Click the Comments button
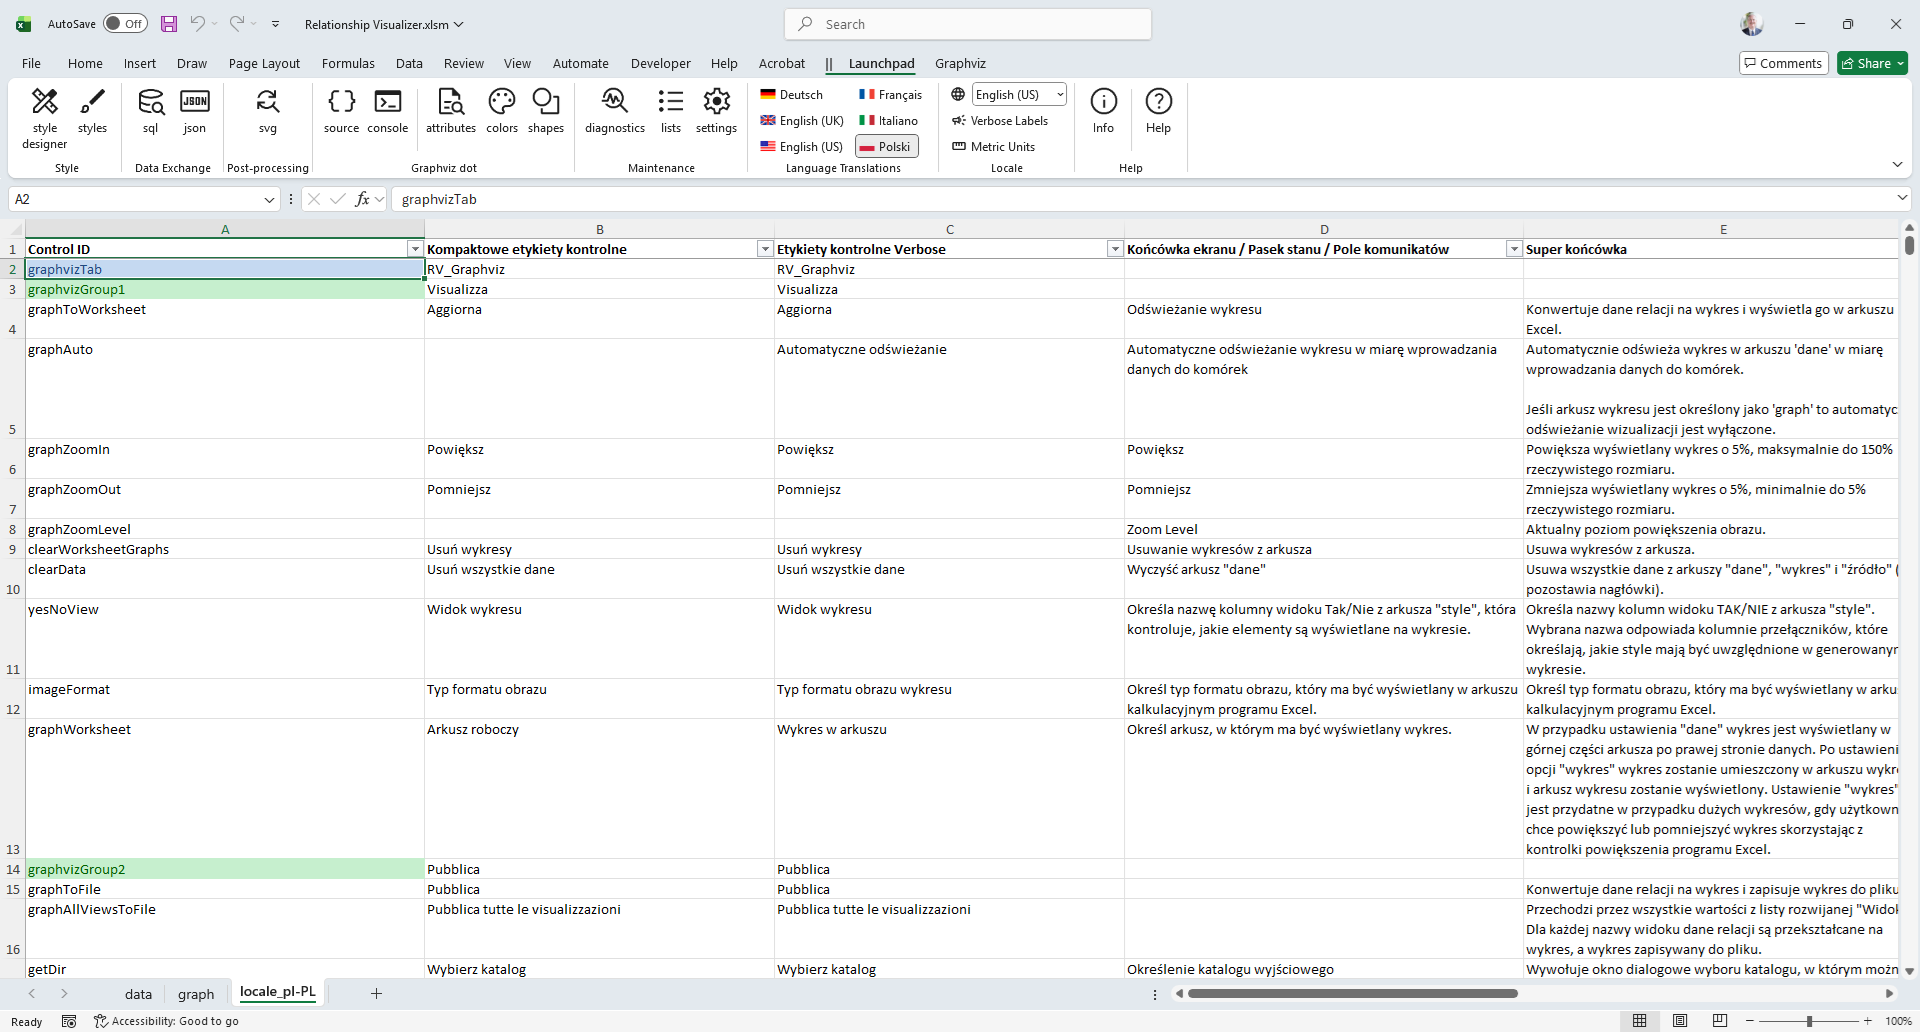1920x1032 pixels. [1783, 63]
